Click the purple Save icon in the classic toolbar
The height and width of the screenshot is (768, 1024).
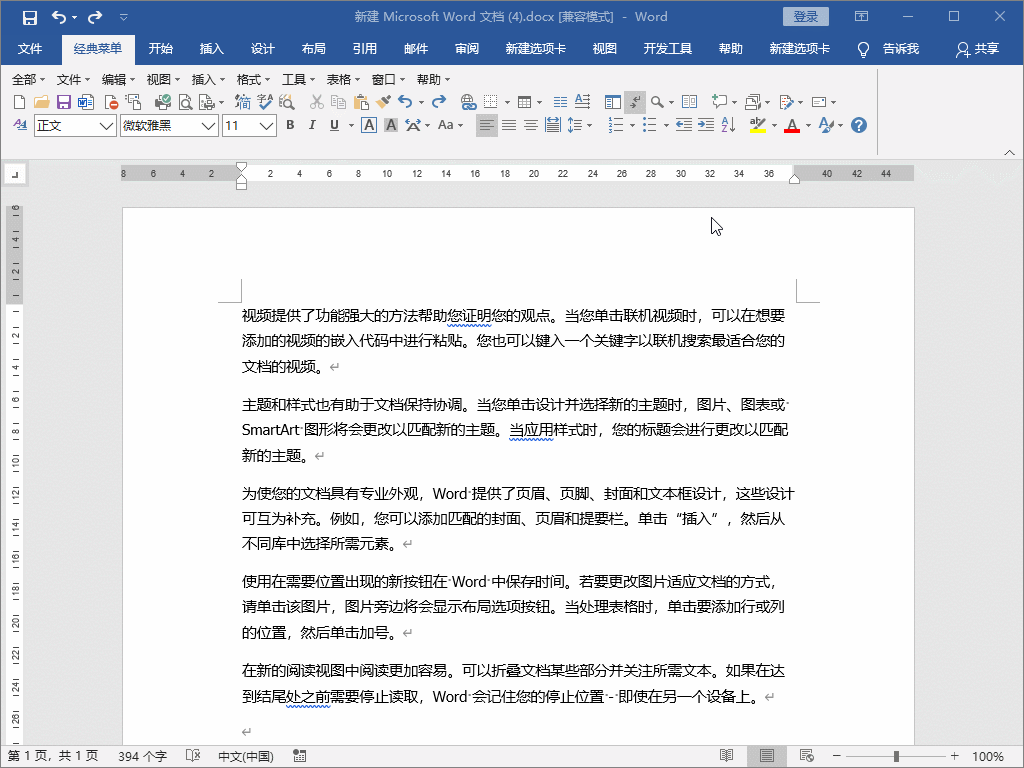coord(63,102)
